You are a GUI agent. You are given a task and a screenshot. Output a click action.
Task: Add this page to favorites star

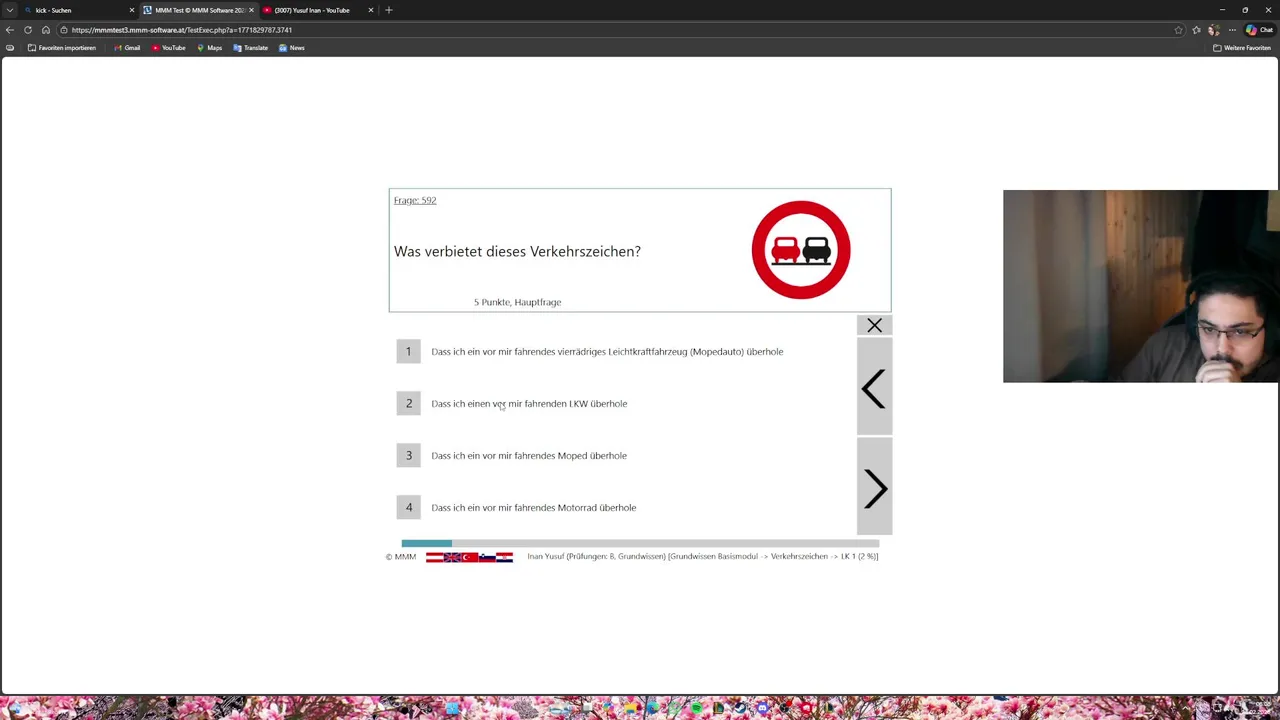tap(1178, 30)
